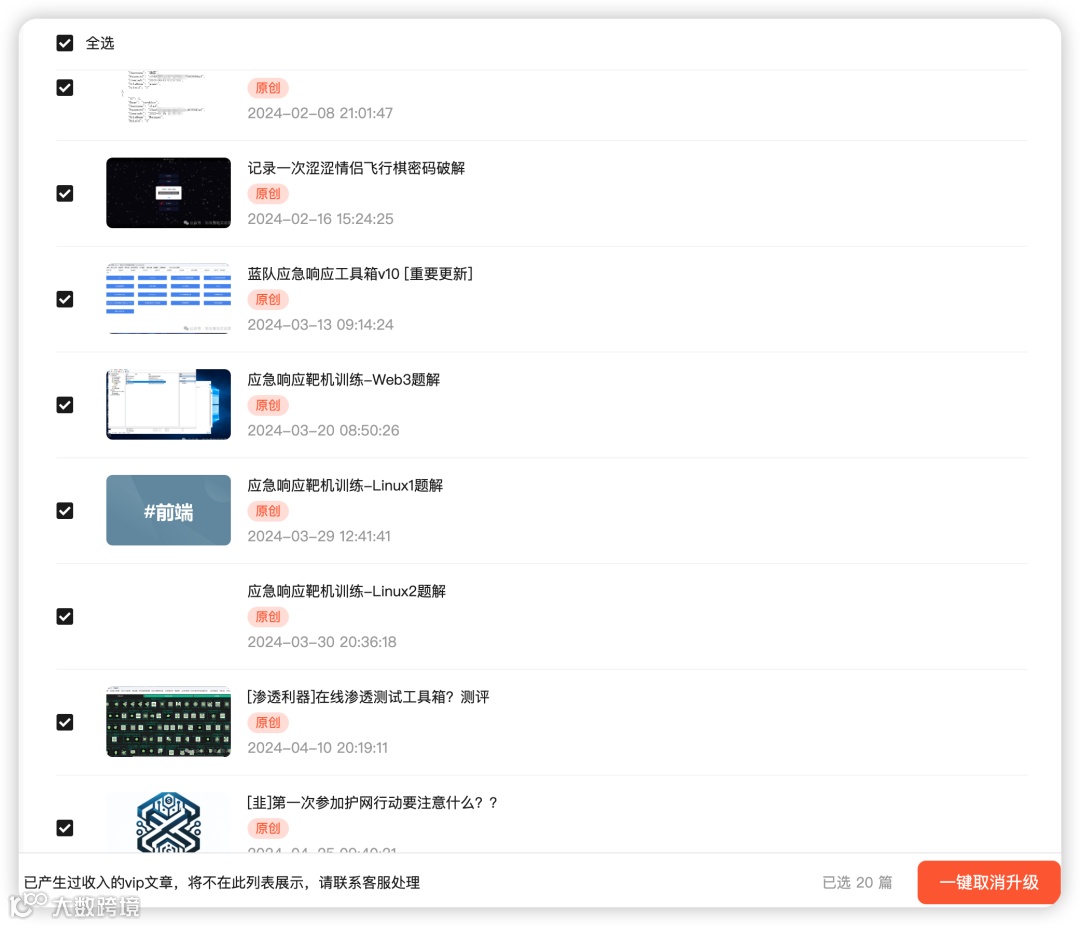This screenshot has height=926, width=1080.
Task: Uncheck the 第一次参加护网行动 article checkbox
Action: 65,828
